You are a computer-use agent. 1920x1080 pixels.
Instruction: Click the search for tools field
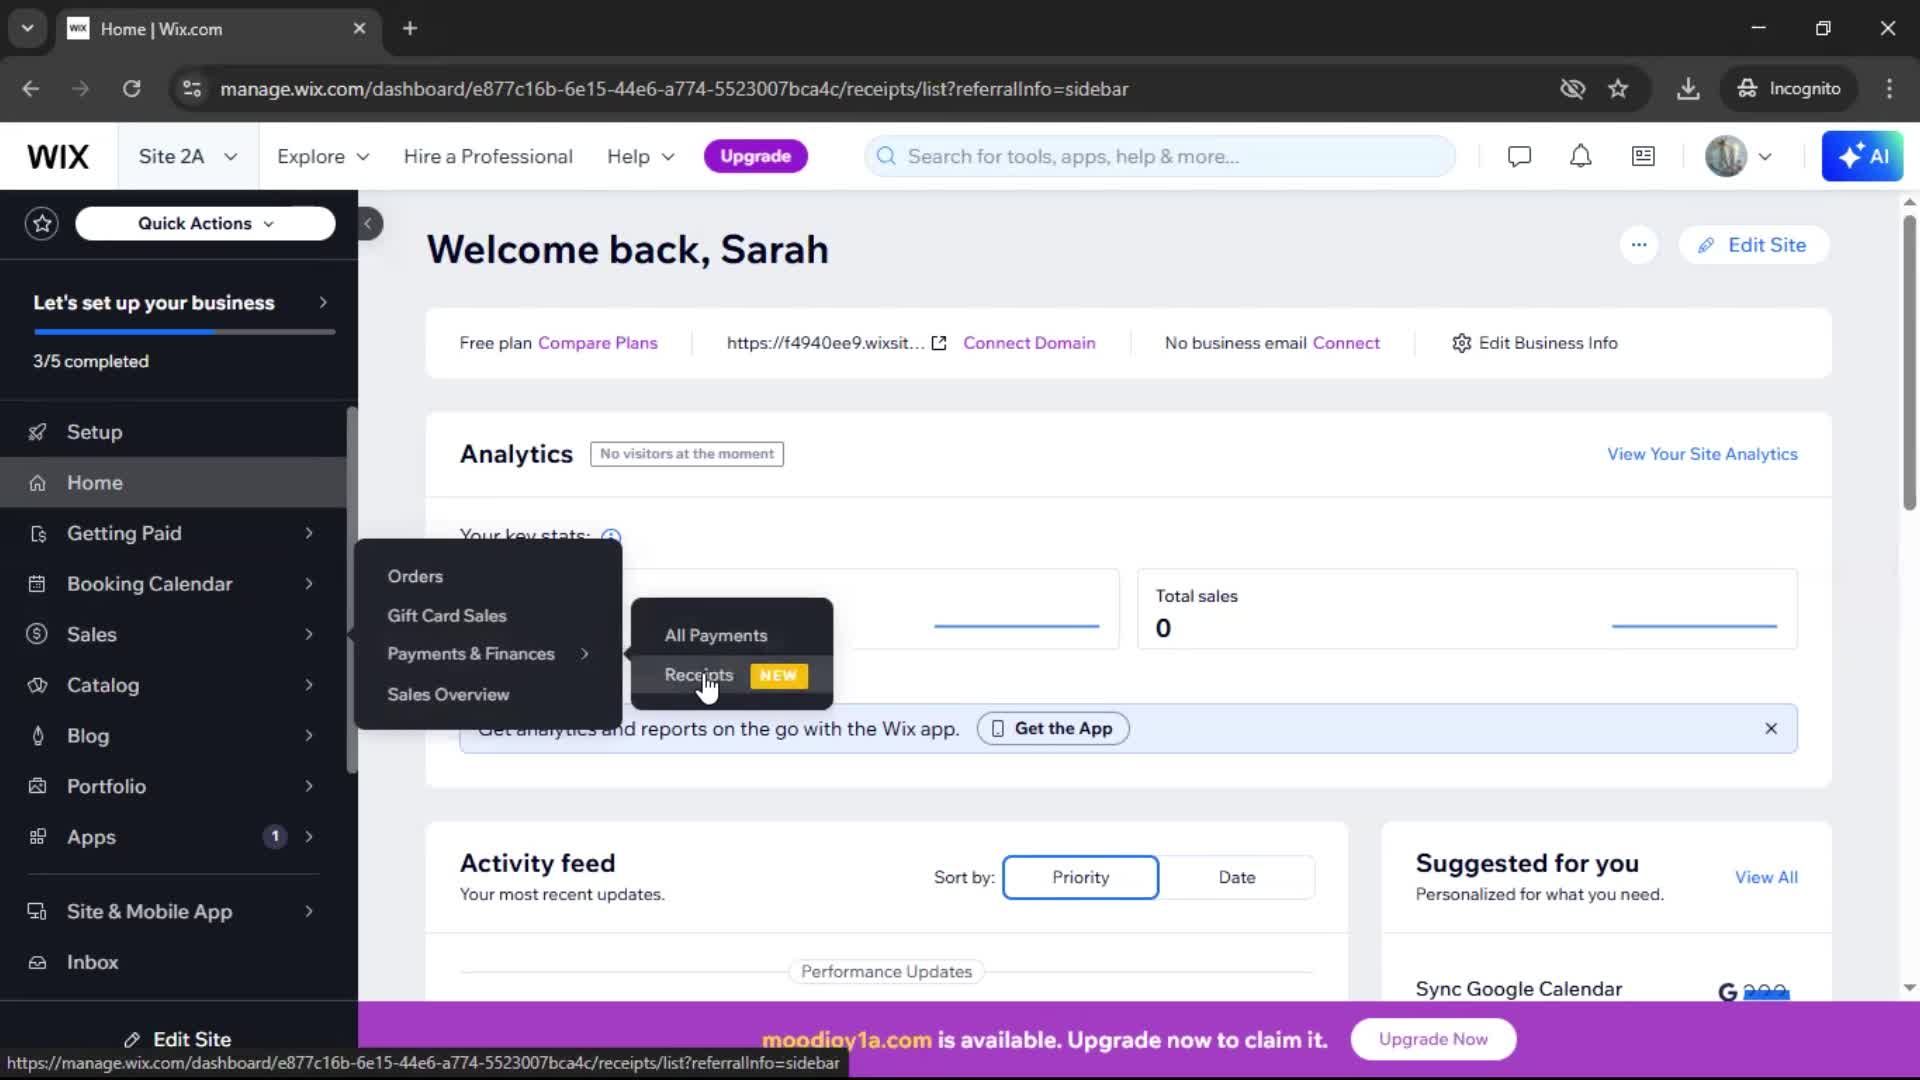tap(1160, 156)
